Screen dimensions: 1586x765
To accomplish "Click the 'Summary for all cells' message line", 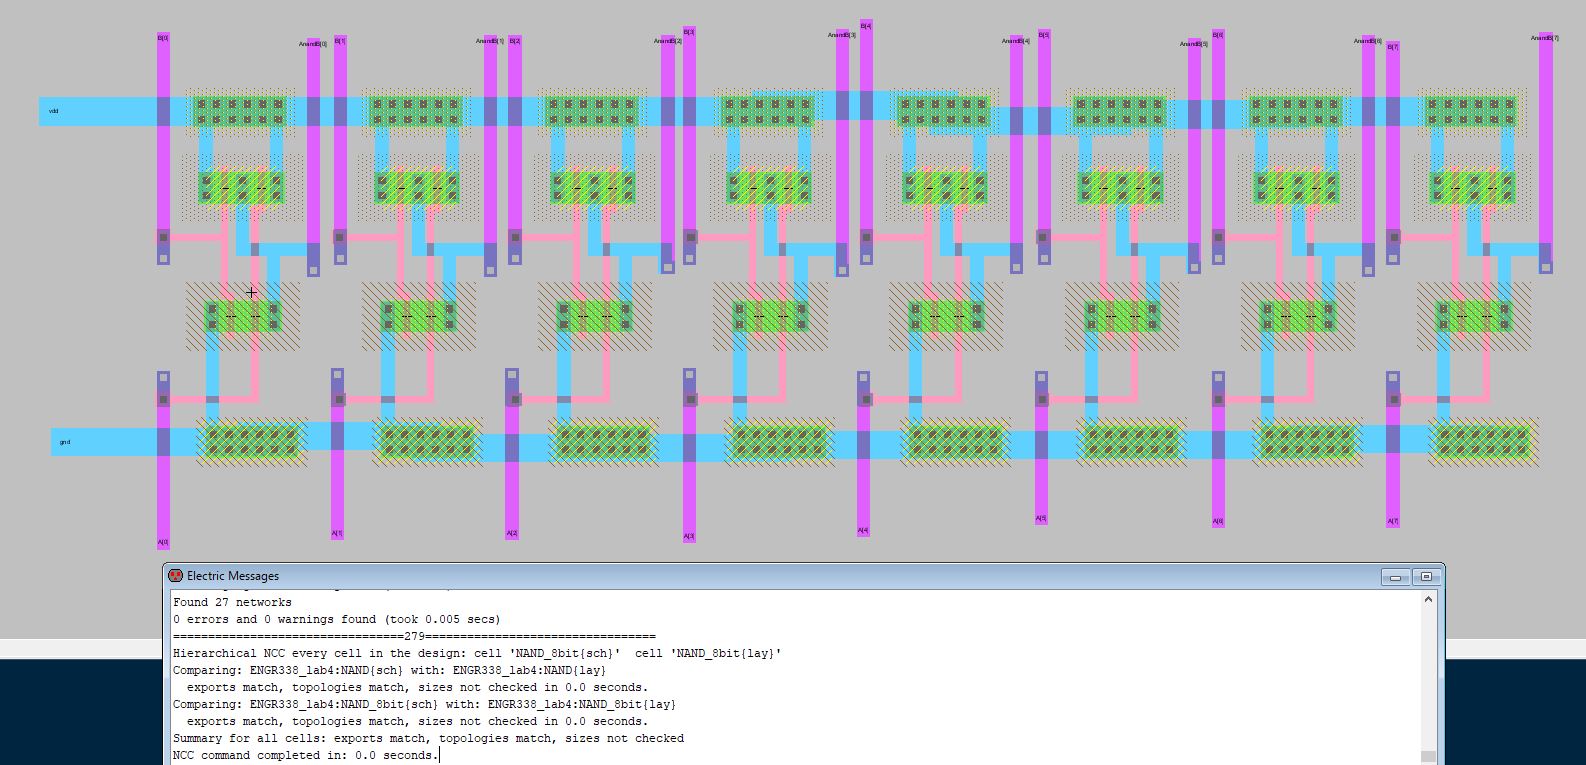I will click(x=428, y=738).
